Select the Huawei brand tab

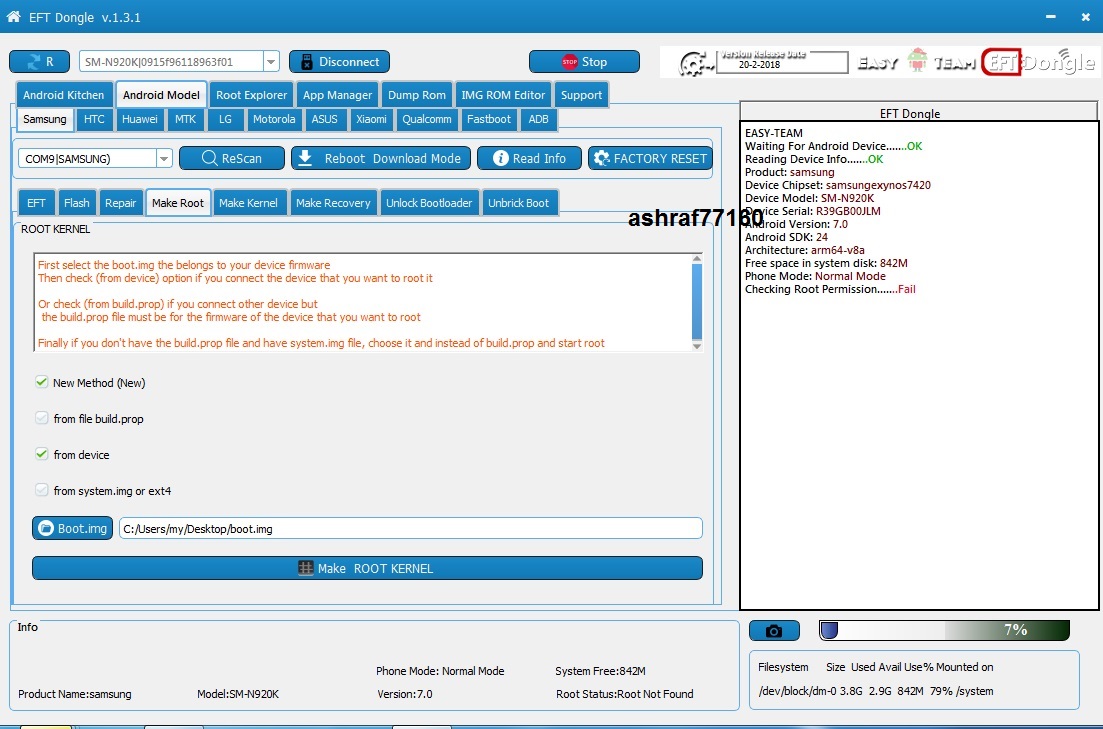coord(139,119)
